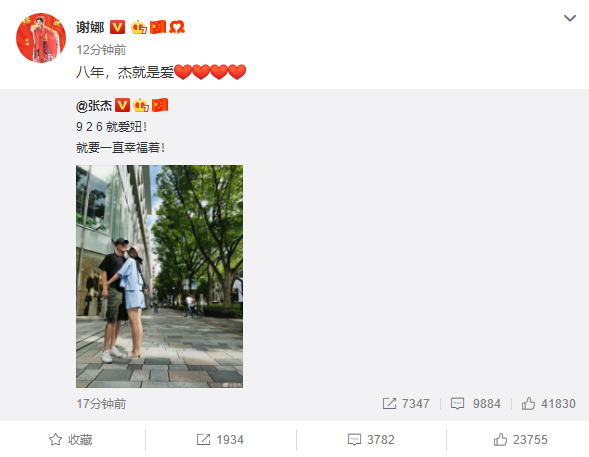Repost this post showing 1934 shares
The image size is (589, 457).
(220, 440)
